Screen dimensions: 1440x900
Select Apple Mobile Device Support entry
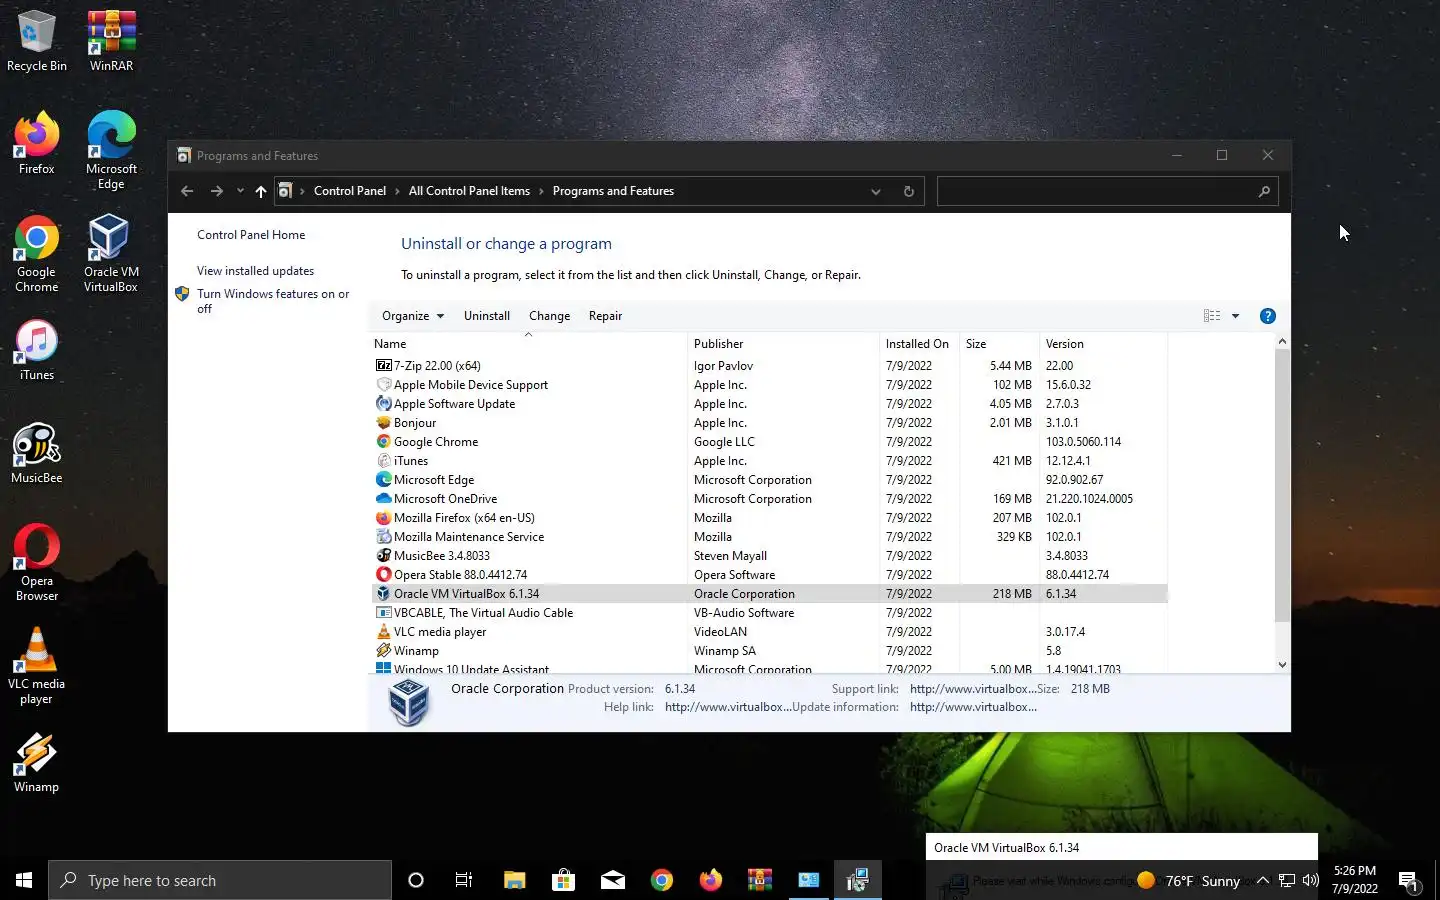pyautogui.click(x=769, y=385)
